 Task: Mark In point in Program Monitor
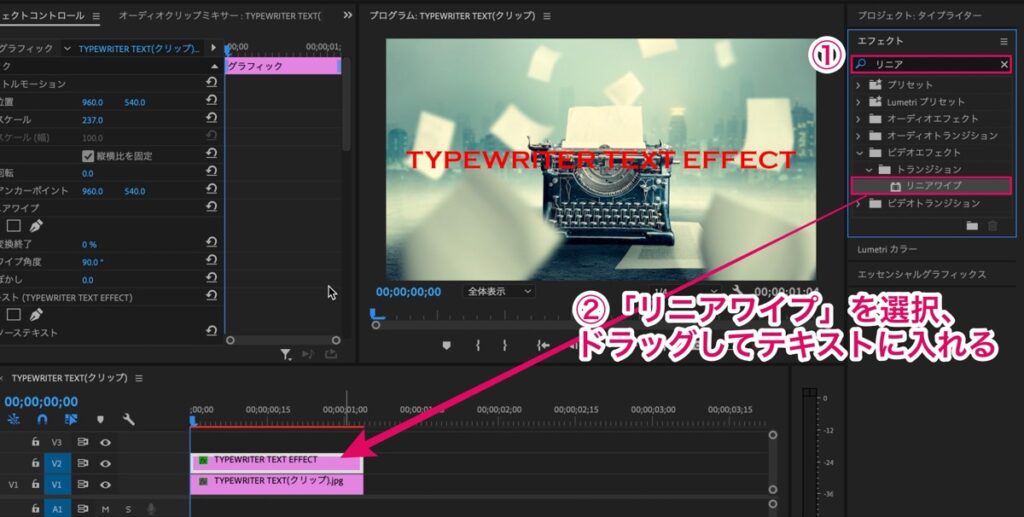[478, 345]
